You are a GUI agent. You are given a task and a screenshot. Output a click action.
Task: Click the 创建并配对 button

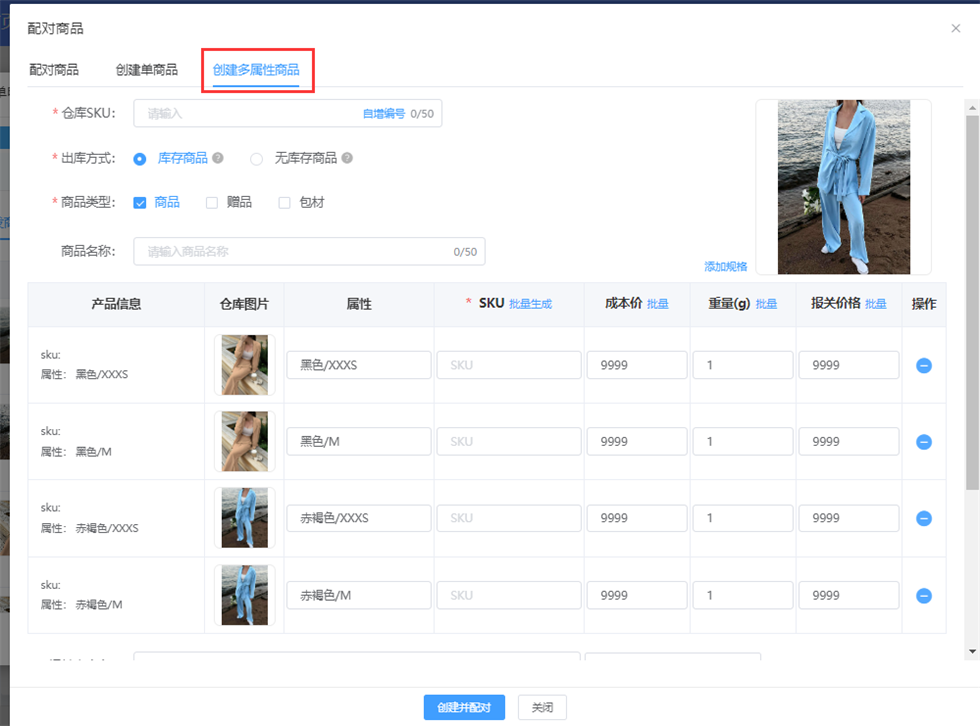[x=464, y=707]
